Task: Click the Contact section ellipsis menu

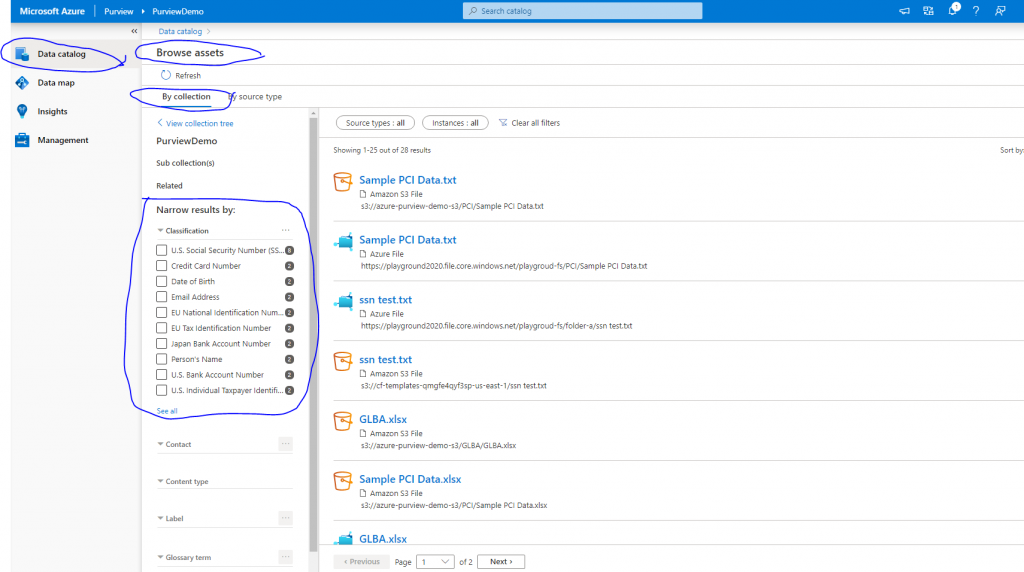Action: pos(285,444)
